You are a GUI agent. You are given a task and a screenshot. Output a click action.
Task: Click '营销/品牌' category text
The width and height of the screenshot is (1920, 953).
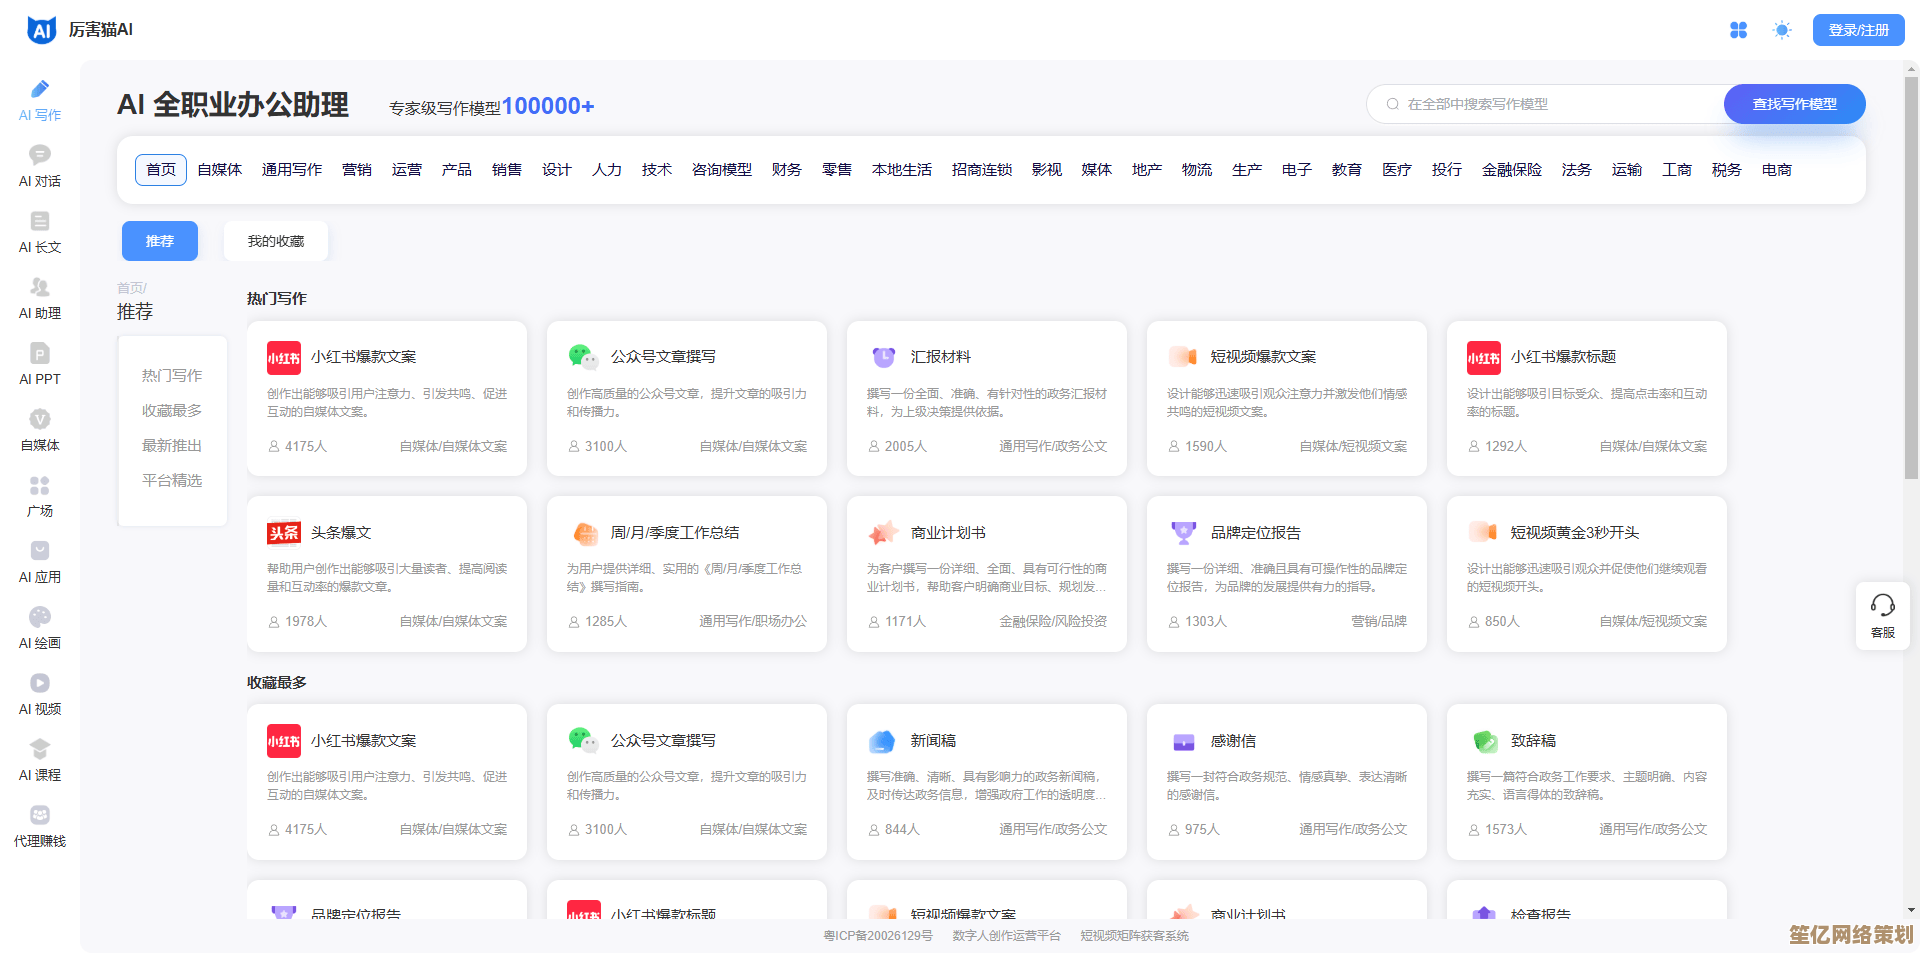pos(1379,622)
